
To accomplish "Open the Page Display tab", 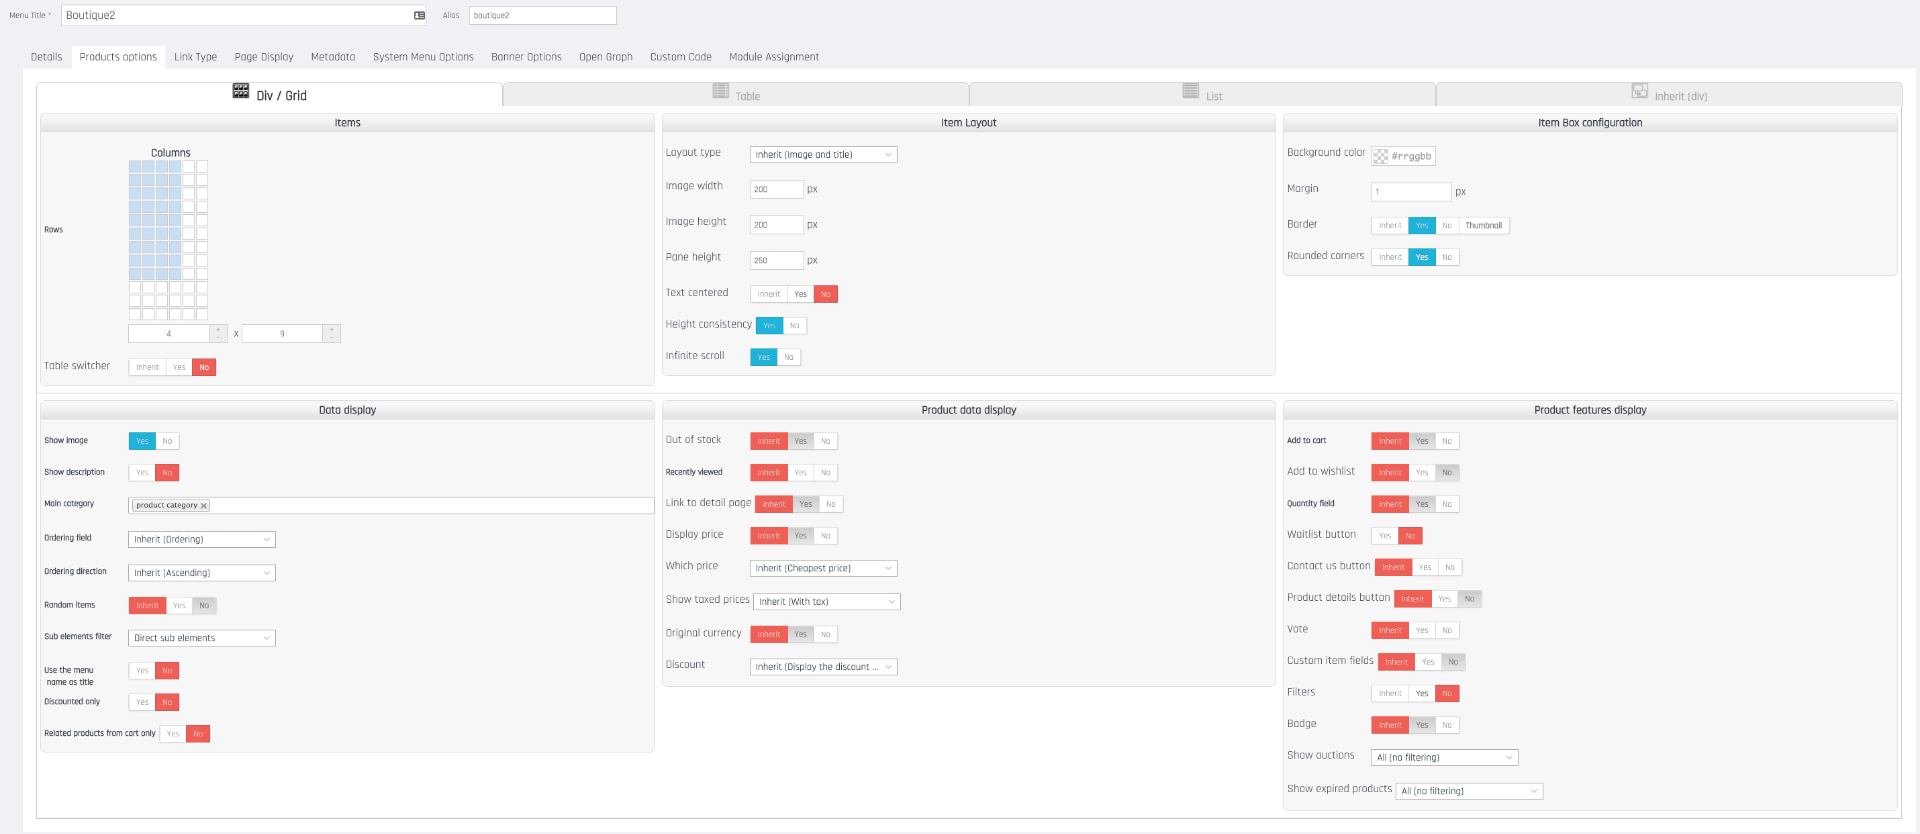I will coord(264,57).
